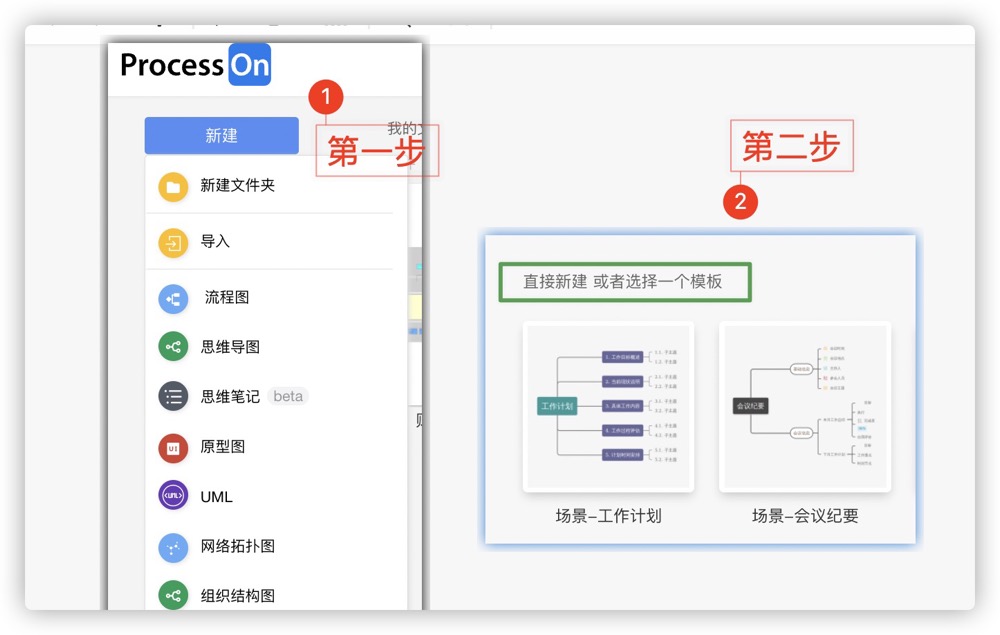Pick the purple UML icon
The image size is (1000, 635).
173,495
